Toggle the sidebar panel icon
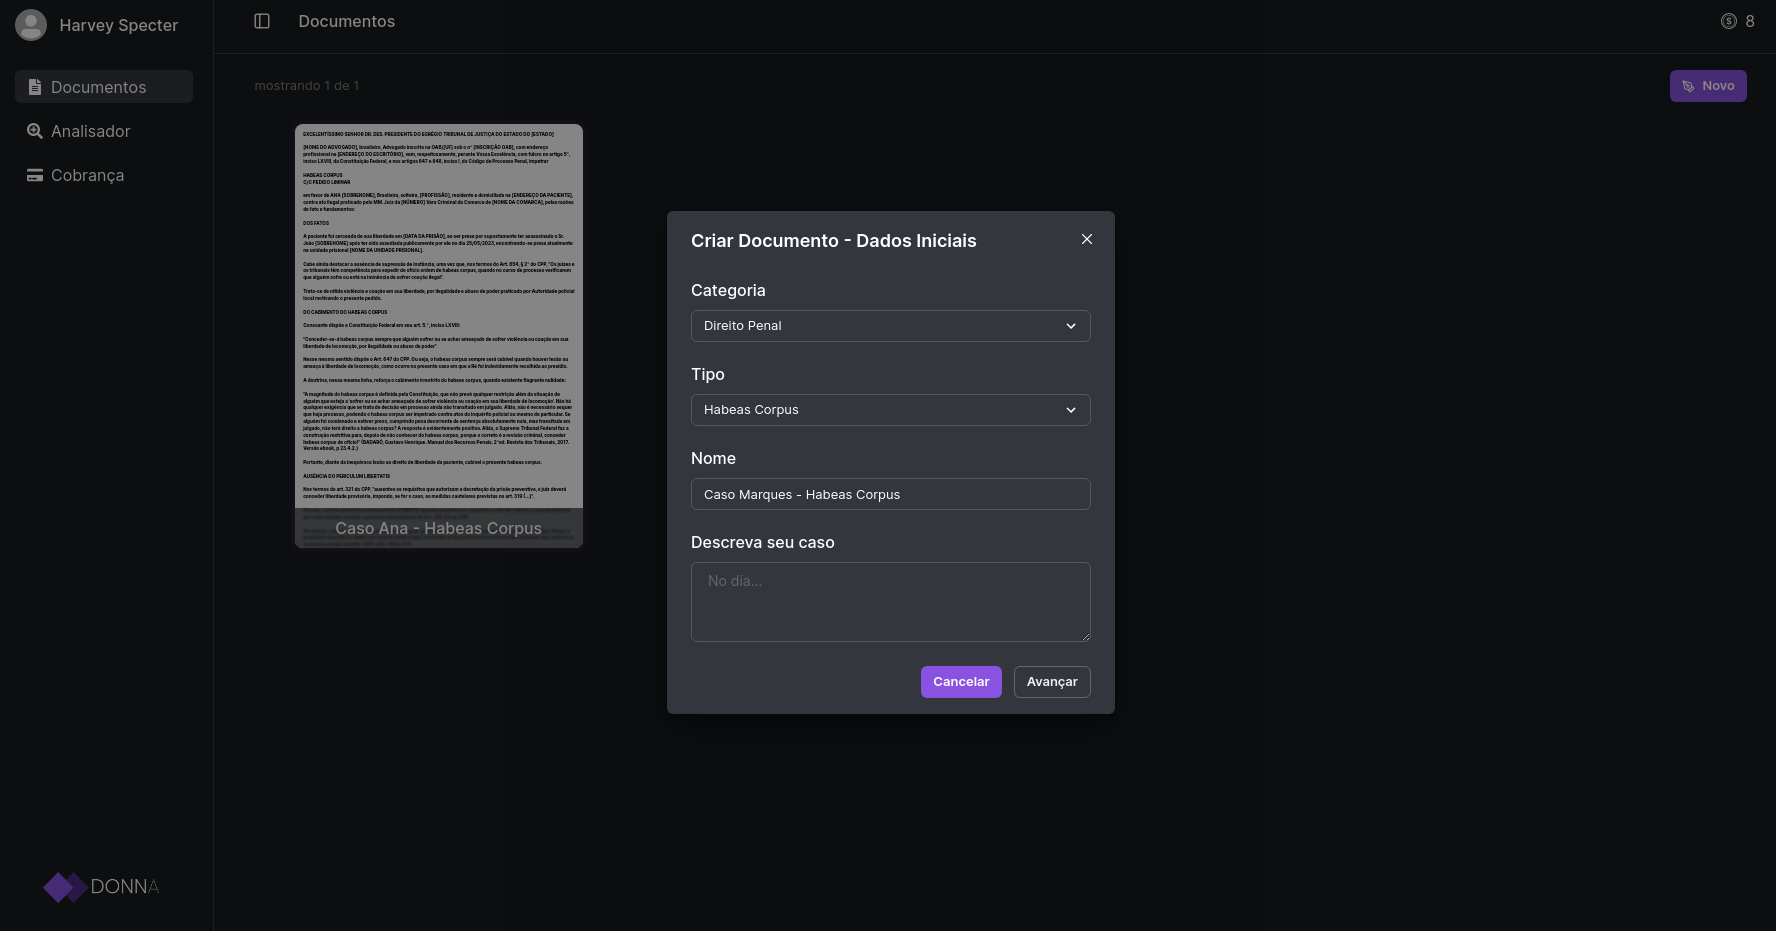 pyautogui.click(x=262, y=21)
